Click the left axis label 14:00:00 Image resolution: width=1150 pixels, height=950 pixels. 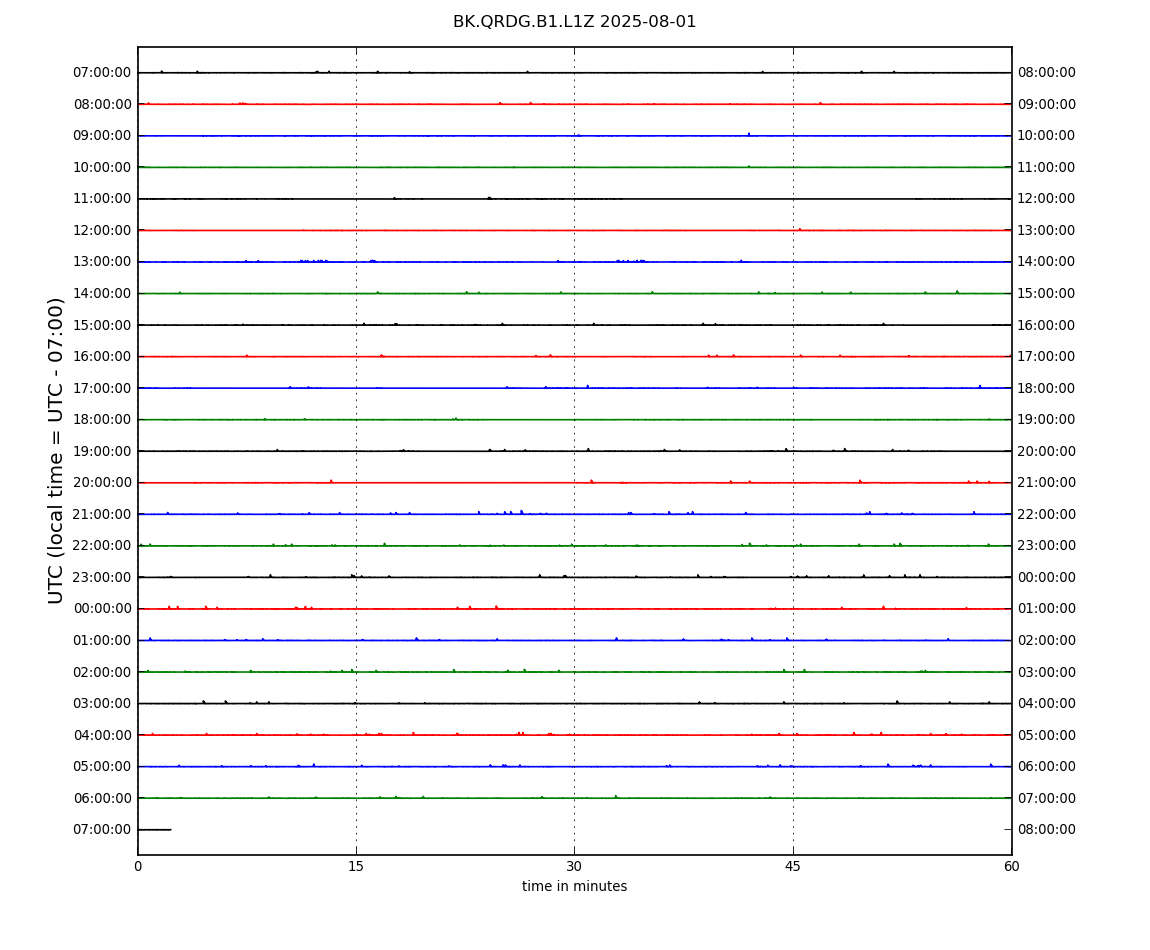(102, 293)
